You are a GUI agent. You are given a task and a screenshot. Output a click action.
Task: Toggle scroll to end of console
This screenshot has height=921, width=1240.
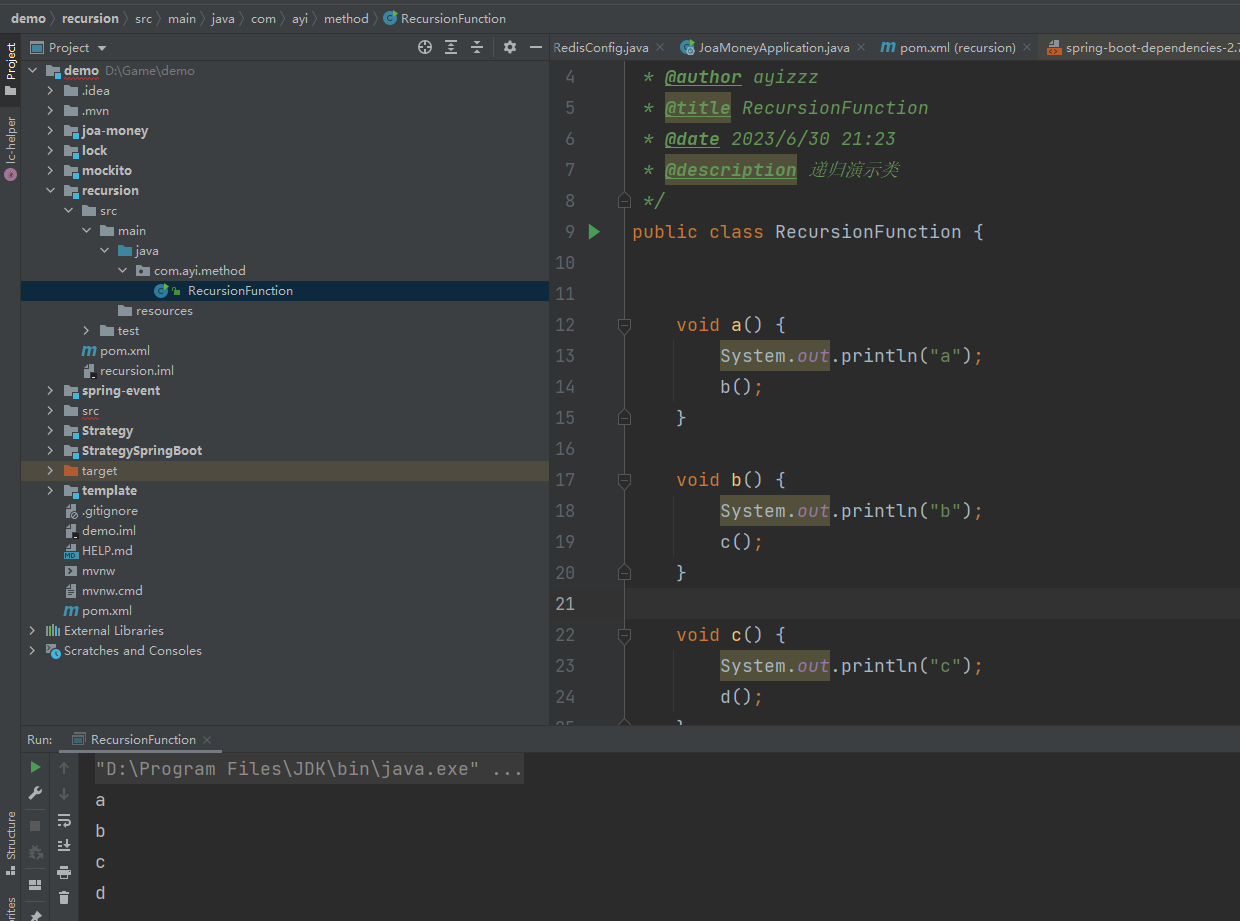click(x=64, y=846)
